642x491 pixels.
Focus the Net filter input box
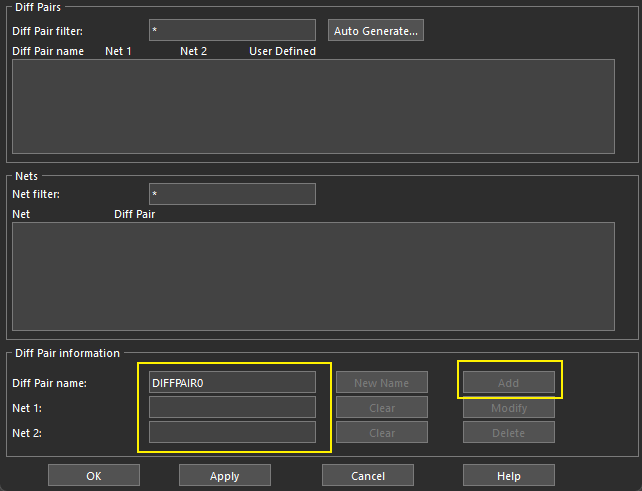[232, 194]
